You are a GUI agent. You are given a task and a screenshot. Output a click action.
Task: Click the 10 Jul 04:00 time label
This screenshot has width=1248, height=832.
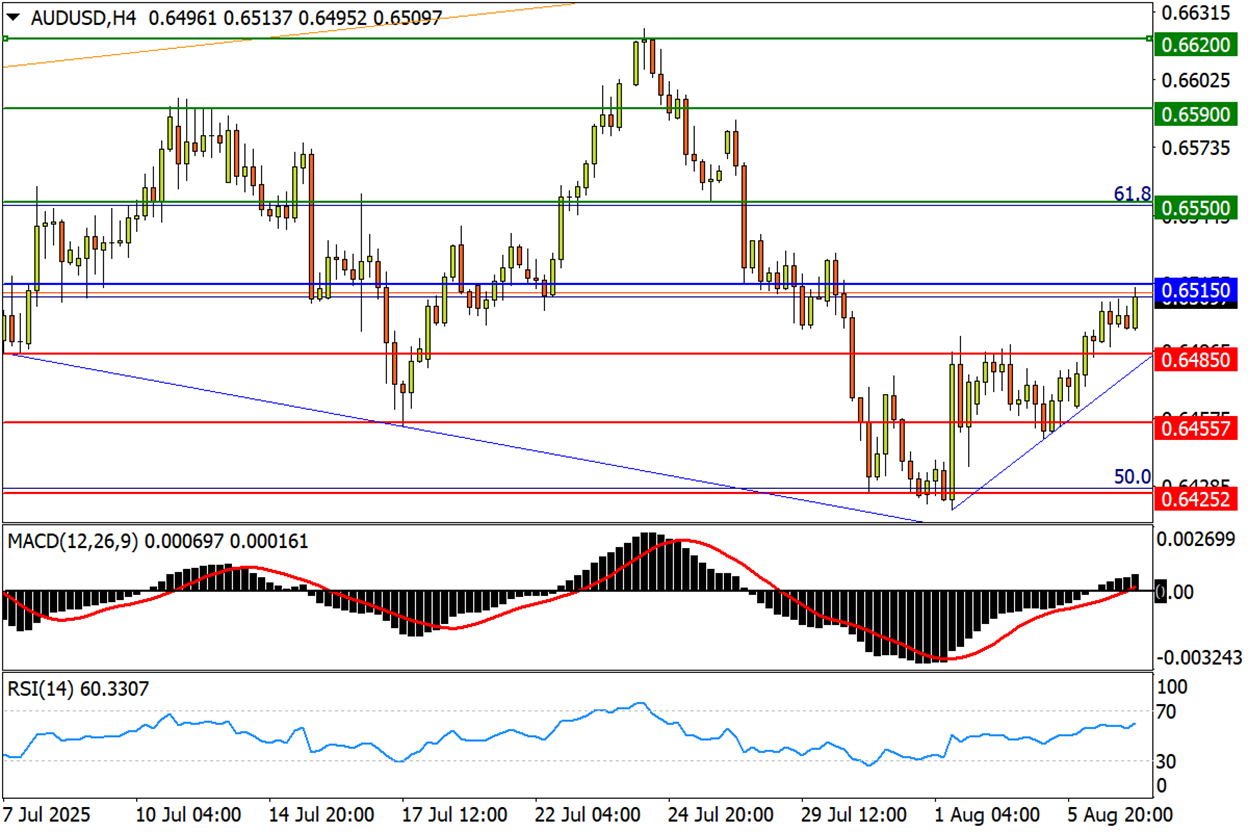tap(187, 814)
